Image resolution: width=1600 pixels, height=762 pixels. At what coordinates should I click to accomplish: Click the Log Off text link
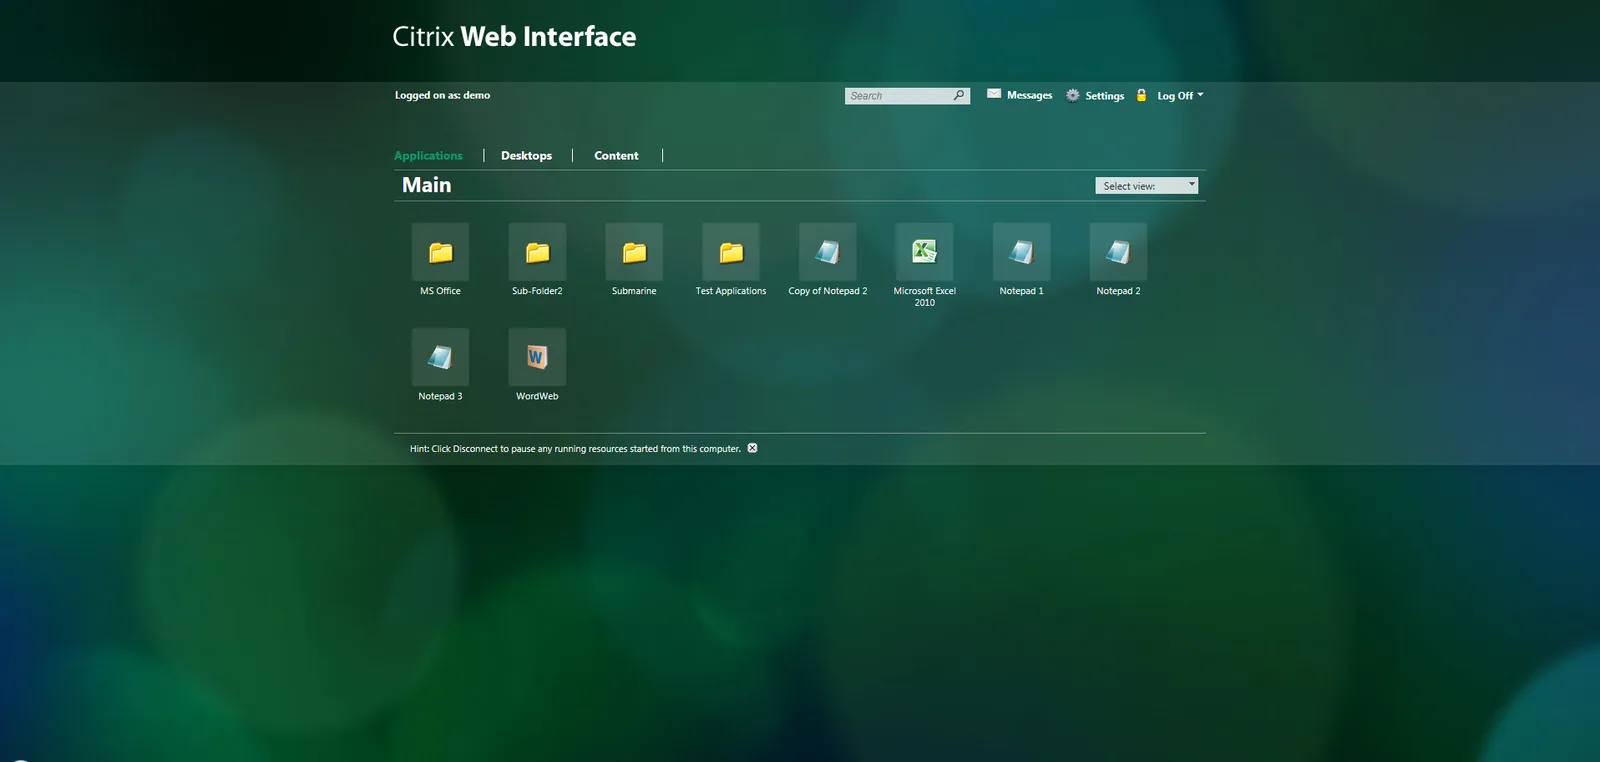pyautogui.click(x=1175, y=96)
